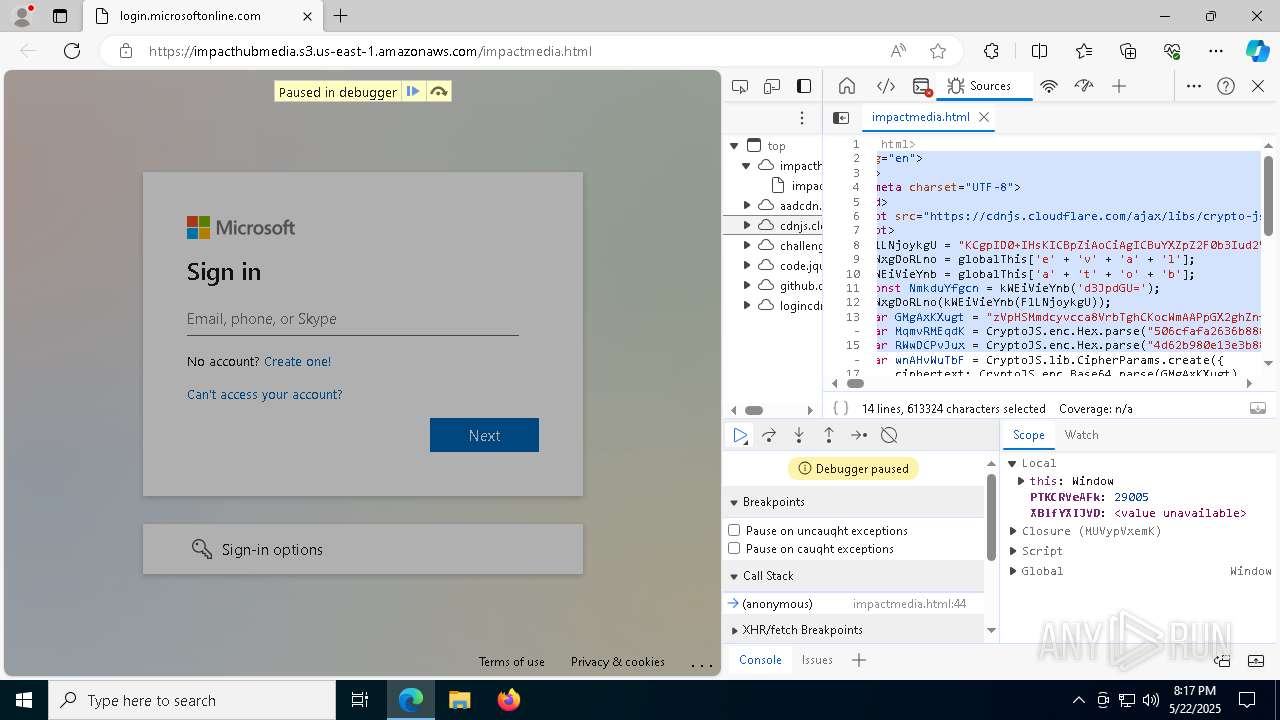Screen dimensions: 1280x720
Task: Enable Pause on uncaught exceptions
Action: coord(734,530)
